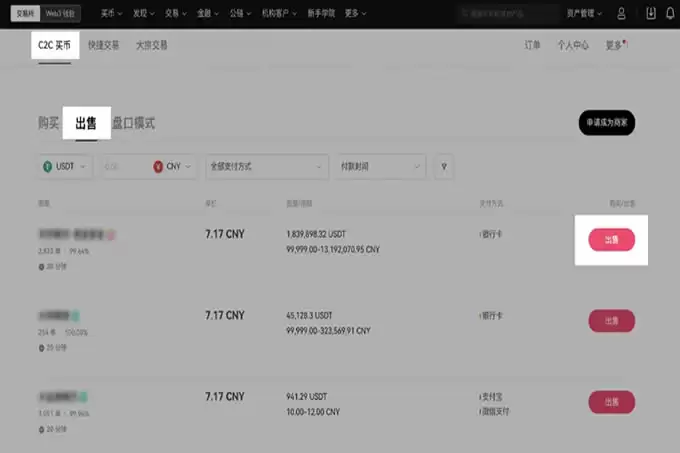680x453 pixels.
Task: Open the USDT coin dropdown
Action: pyautogui.click(x=65, y=166)
